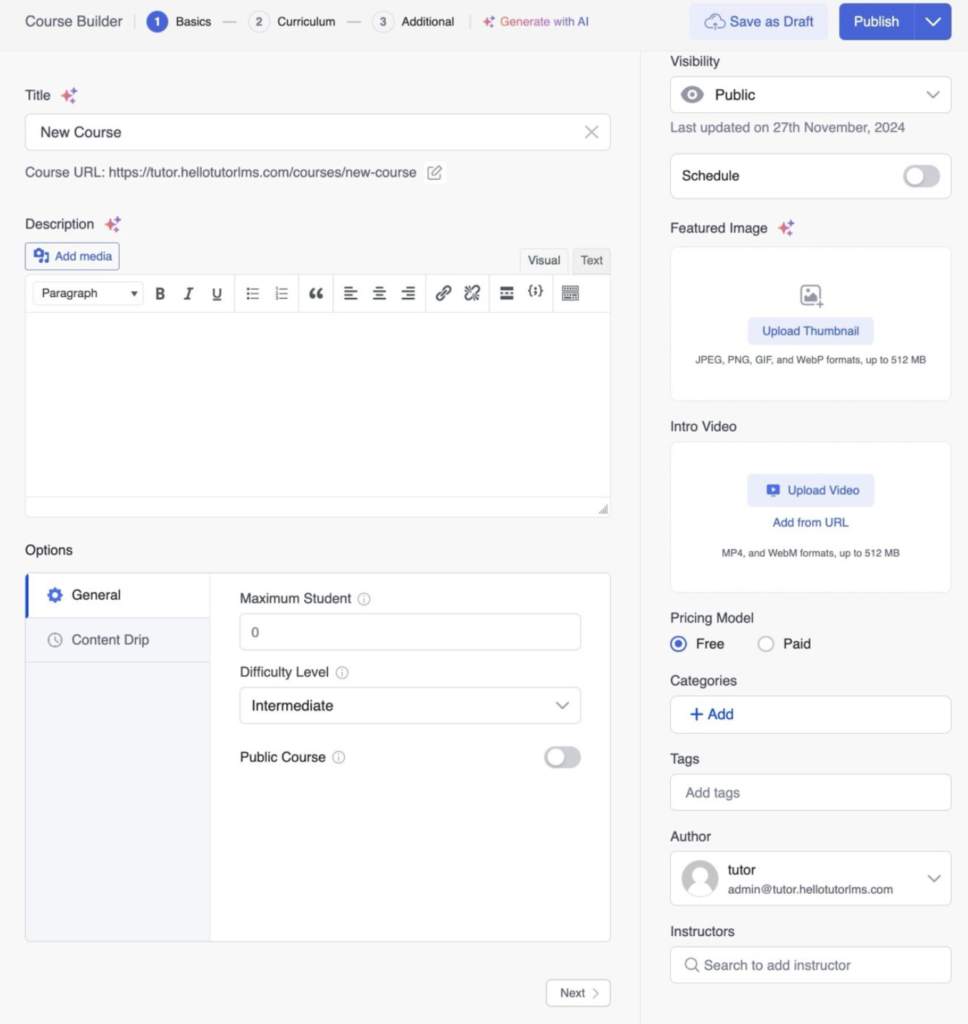Click the Add tags input field
The width and height of the screenshot is (968, 1024).
tap(810, 793)
